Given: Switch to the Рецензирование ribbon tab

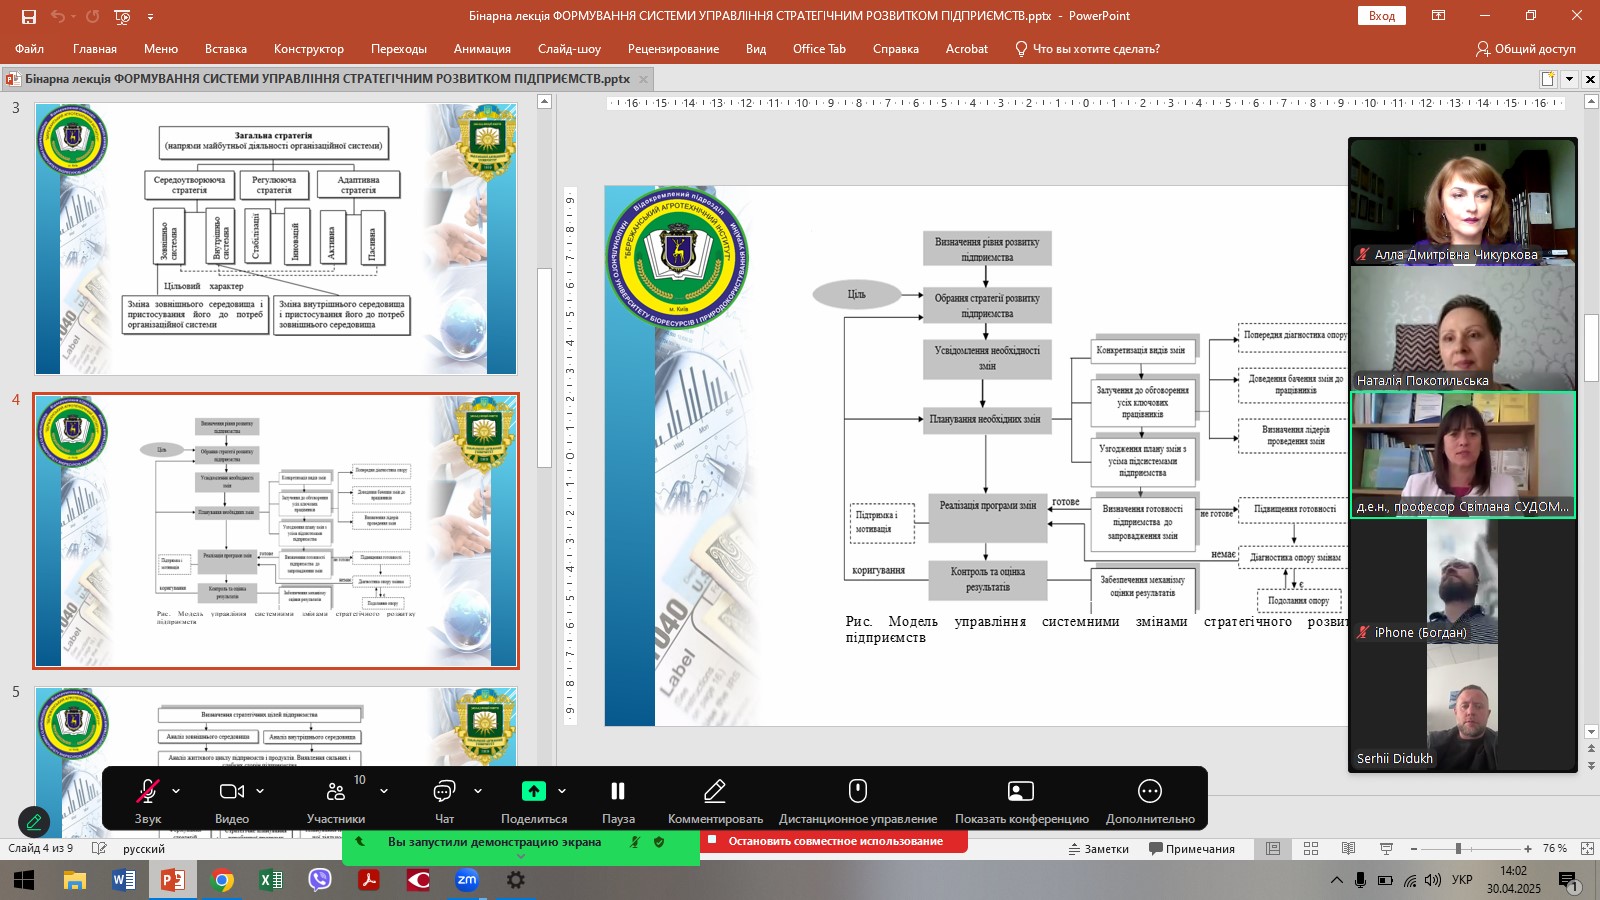Looking at the screenshot, I should 673,49.
